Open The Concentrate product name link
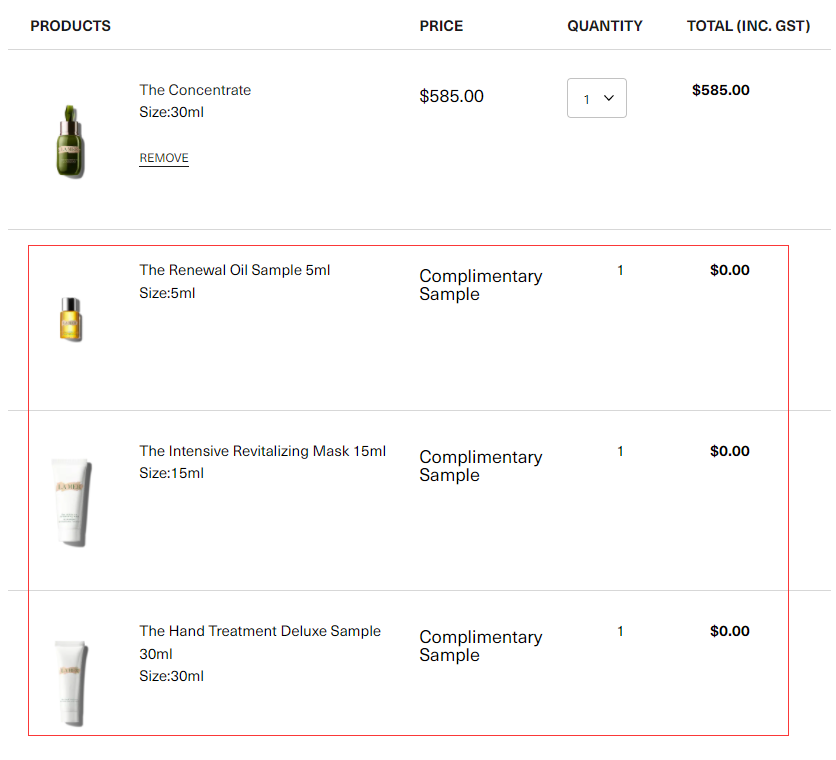Screen dimensions: 836x760 (195, 90)
